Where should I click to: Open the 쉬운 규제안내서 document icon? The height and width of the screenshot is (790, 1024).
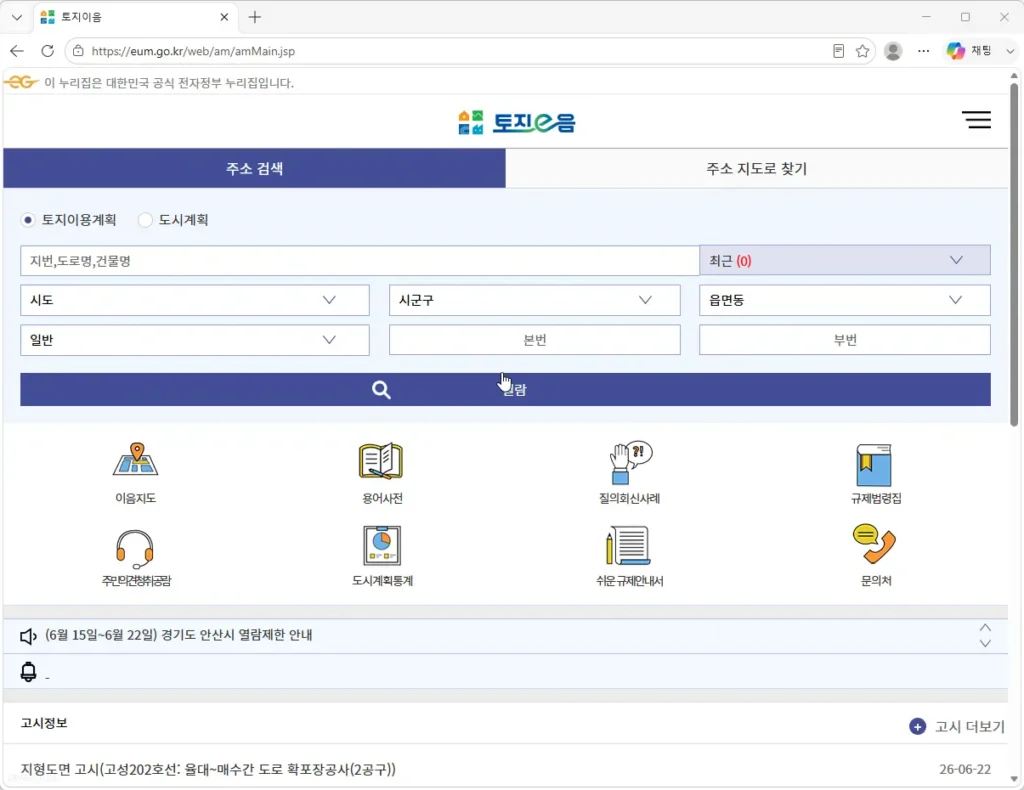click(629, 545)
